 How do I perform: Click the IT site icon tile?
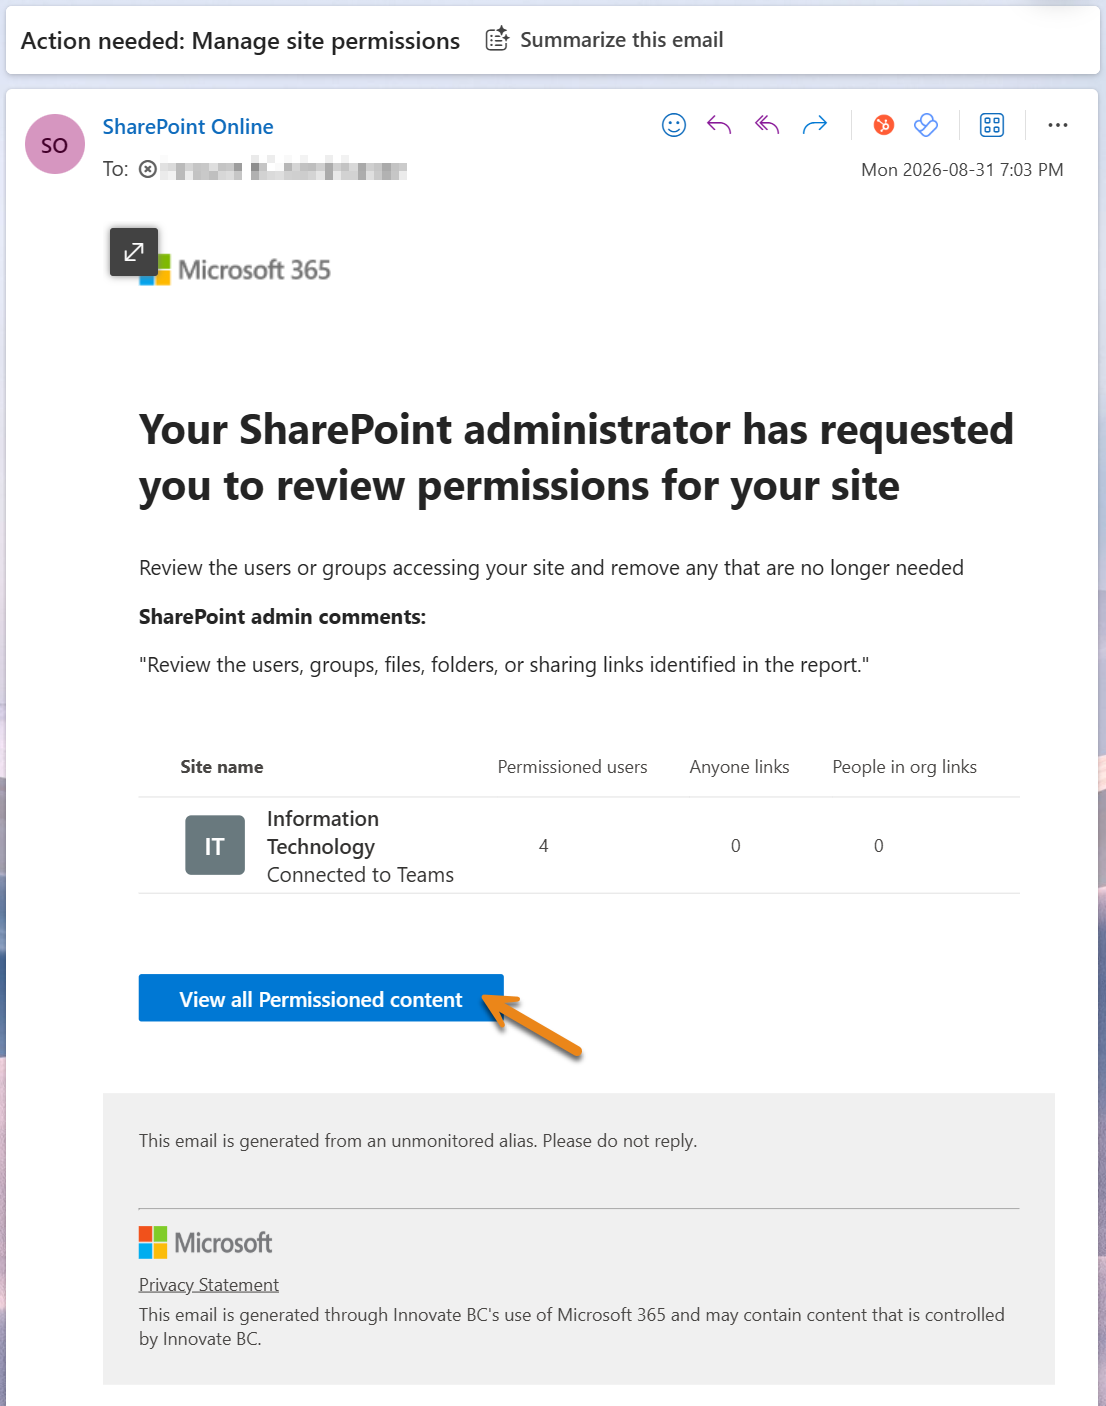[215, 845]
